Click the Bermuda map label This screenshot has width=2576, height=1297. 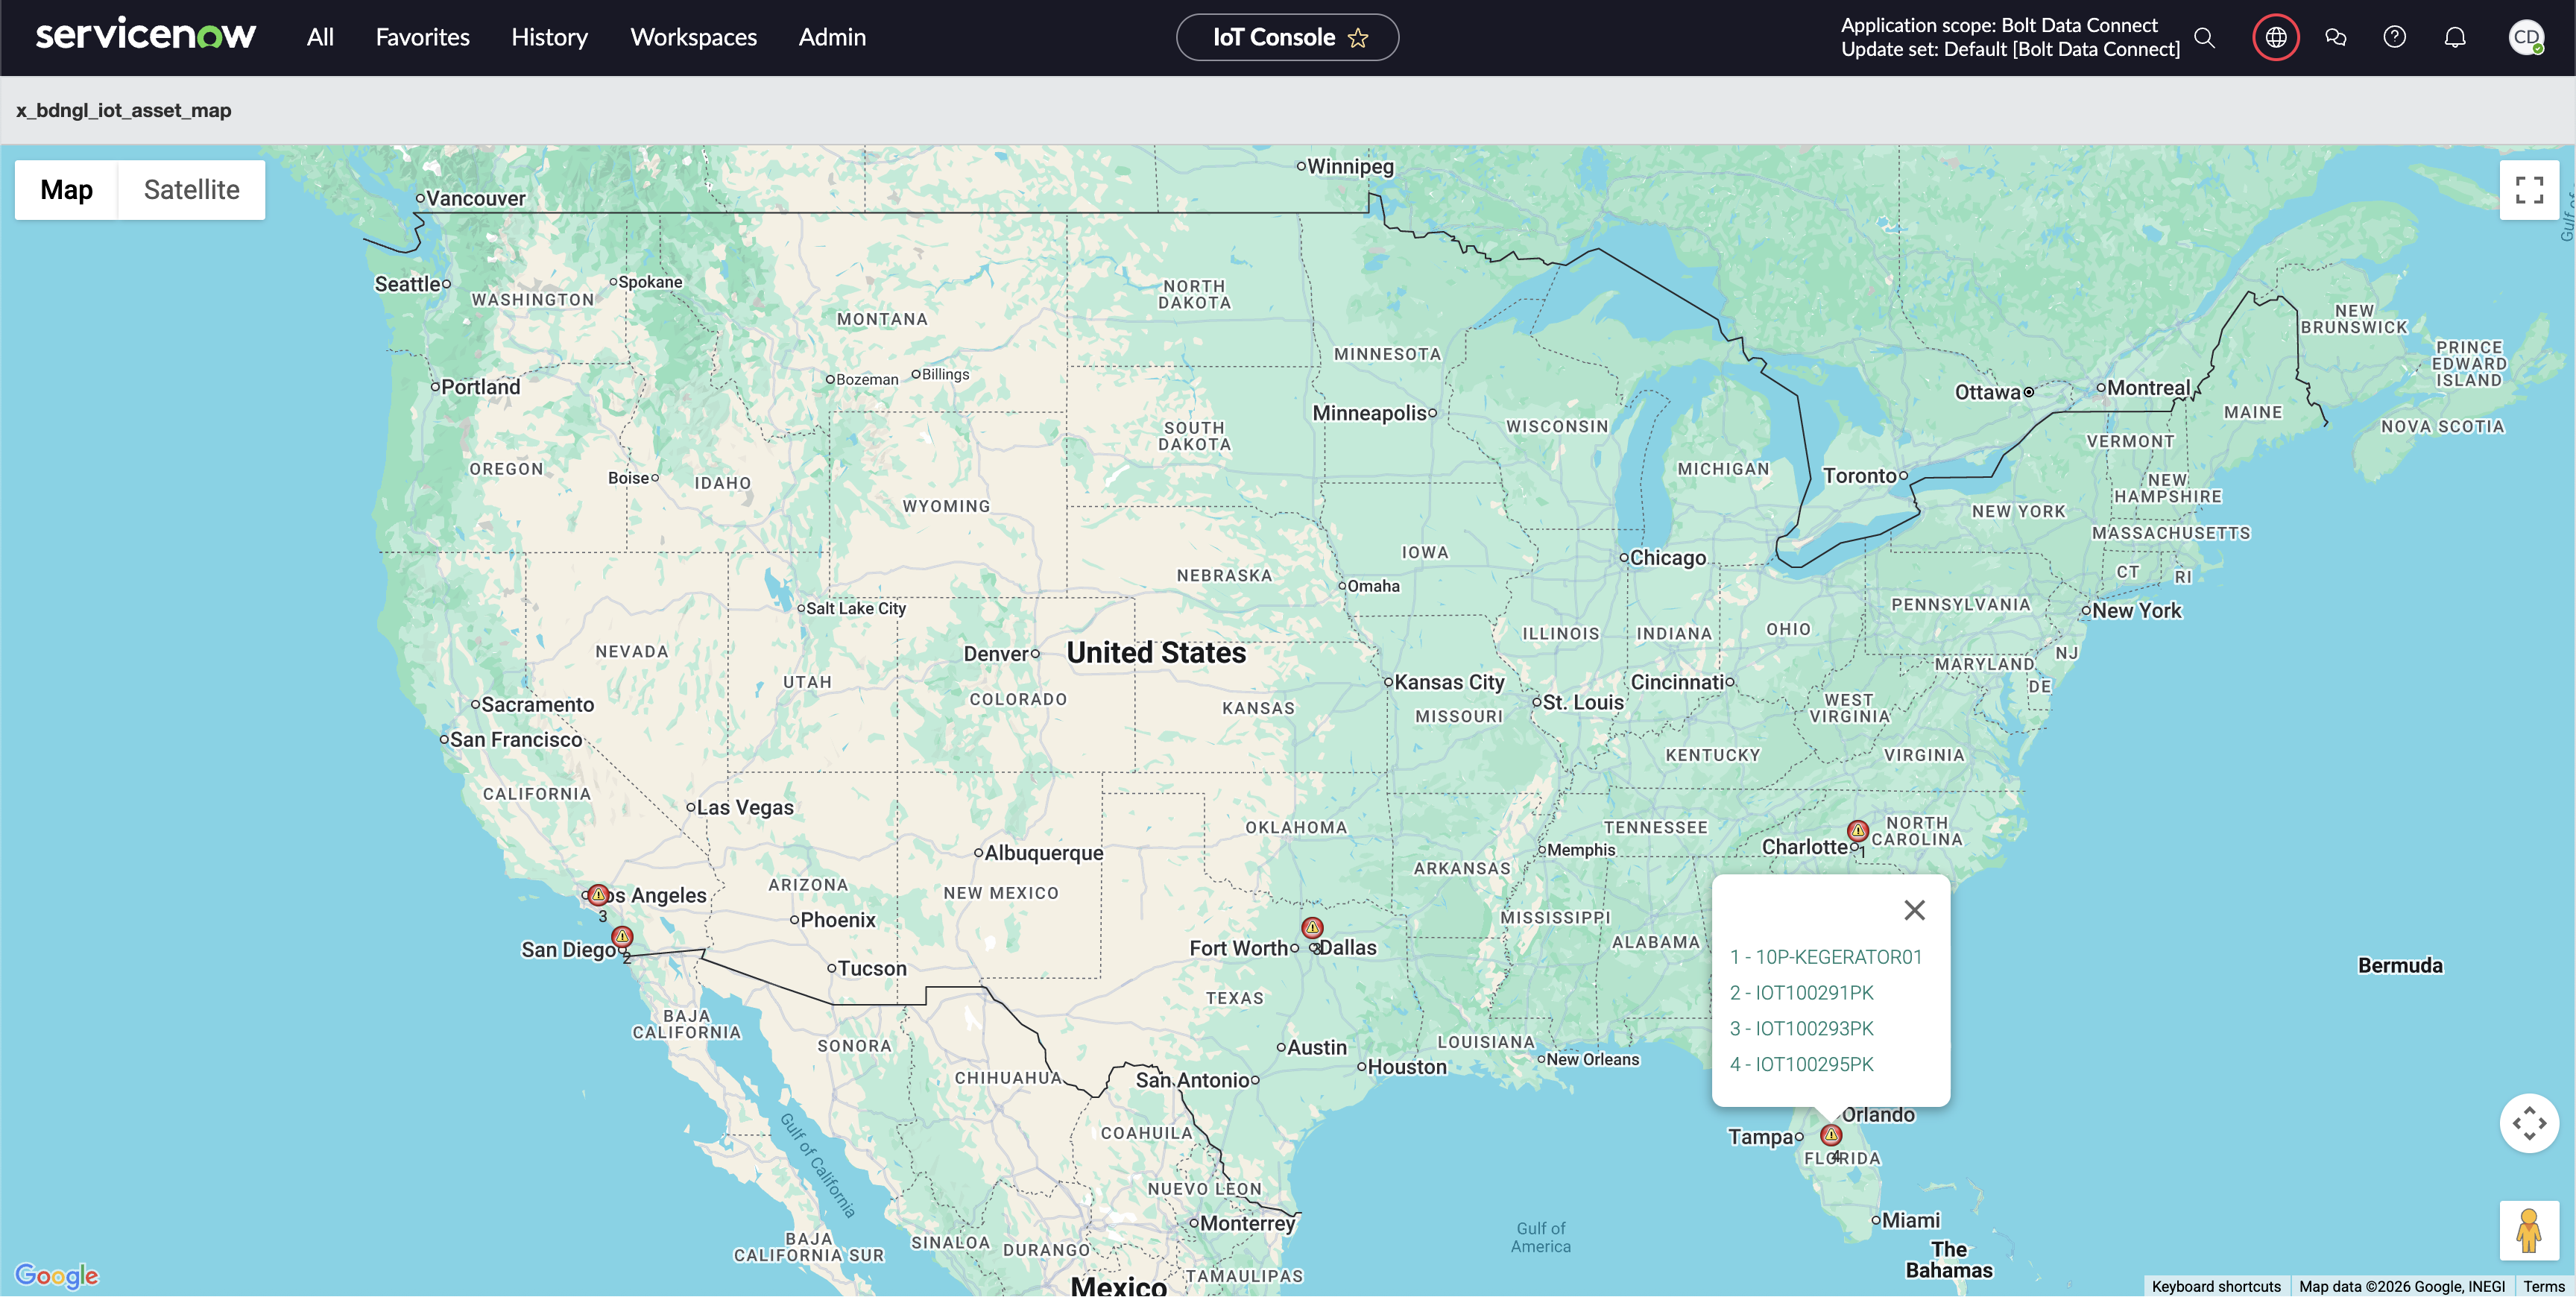(2400, 965)
